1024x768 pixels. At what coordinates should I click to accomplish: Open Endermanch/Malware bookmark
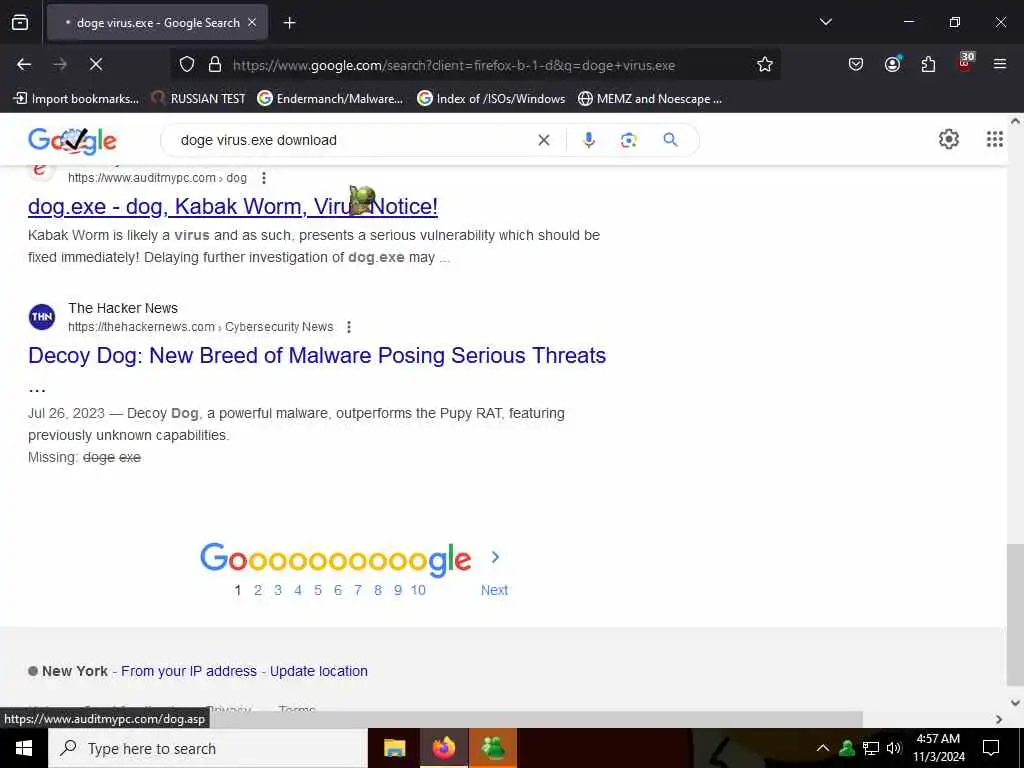point(330,99)
